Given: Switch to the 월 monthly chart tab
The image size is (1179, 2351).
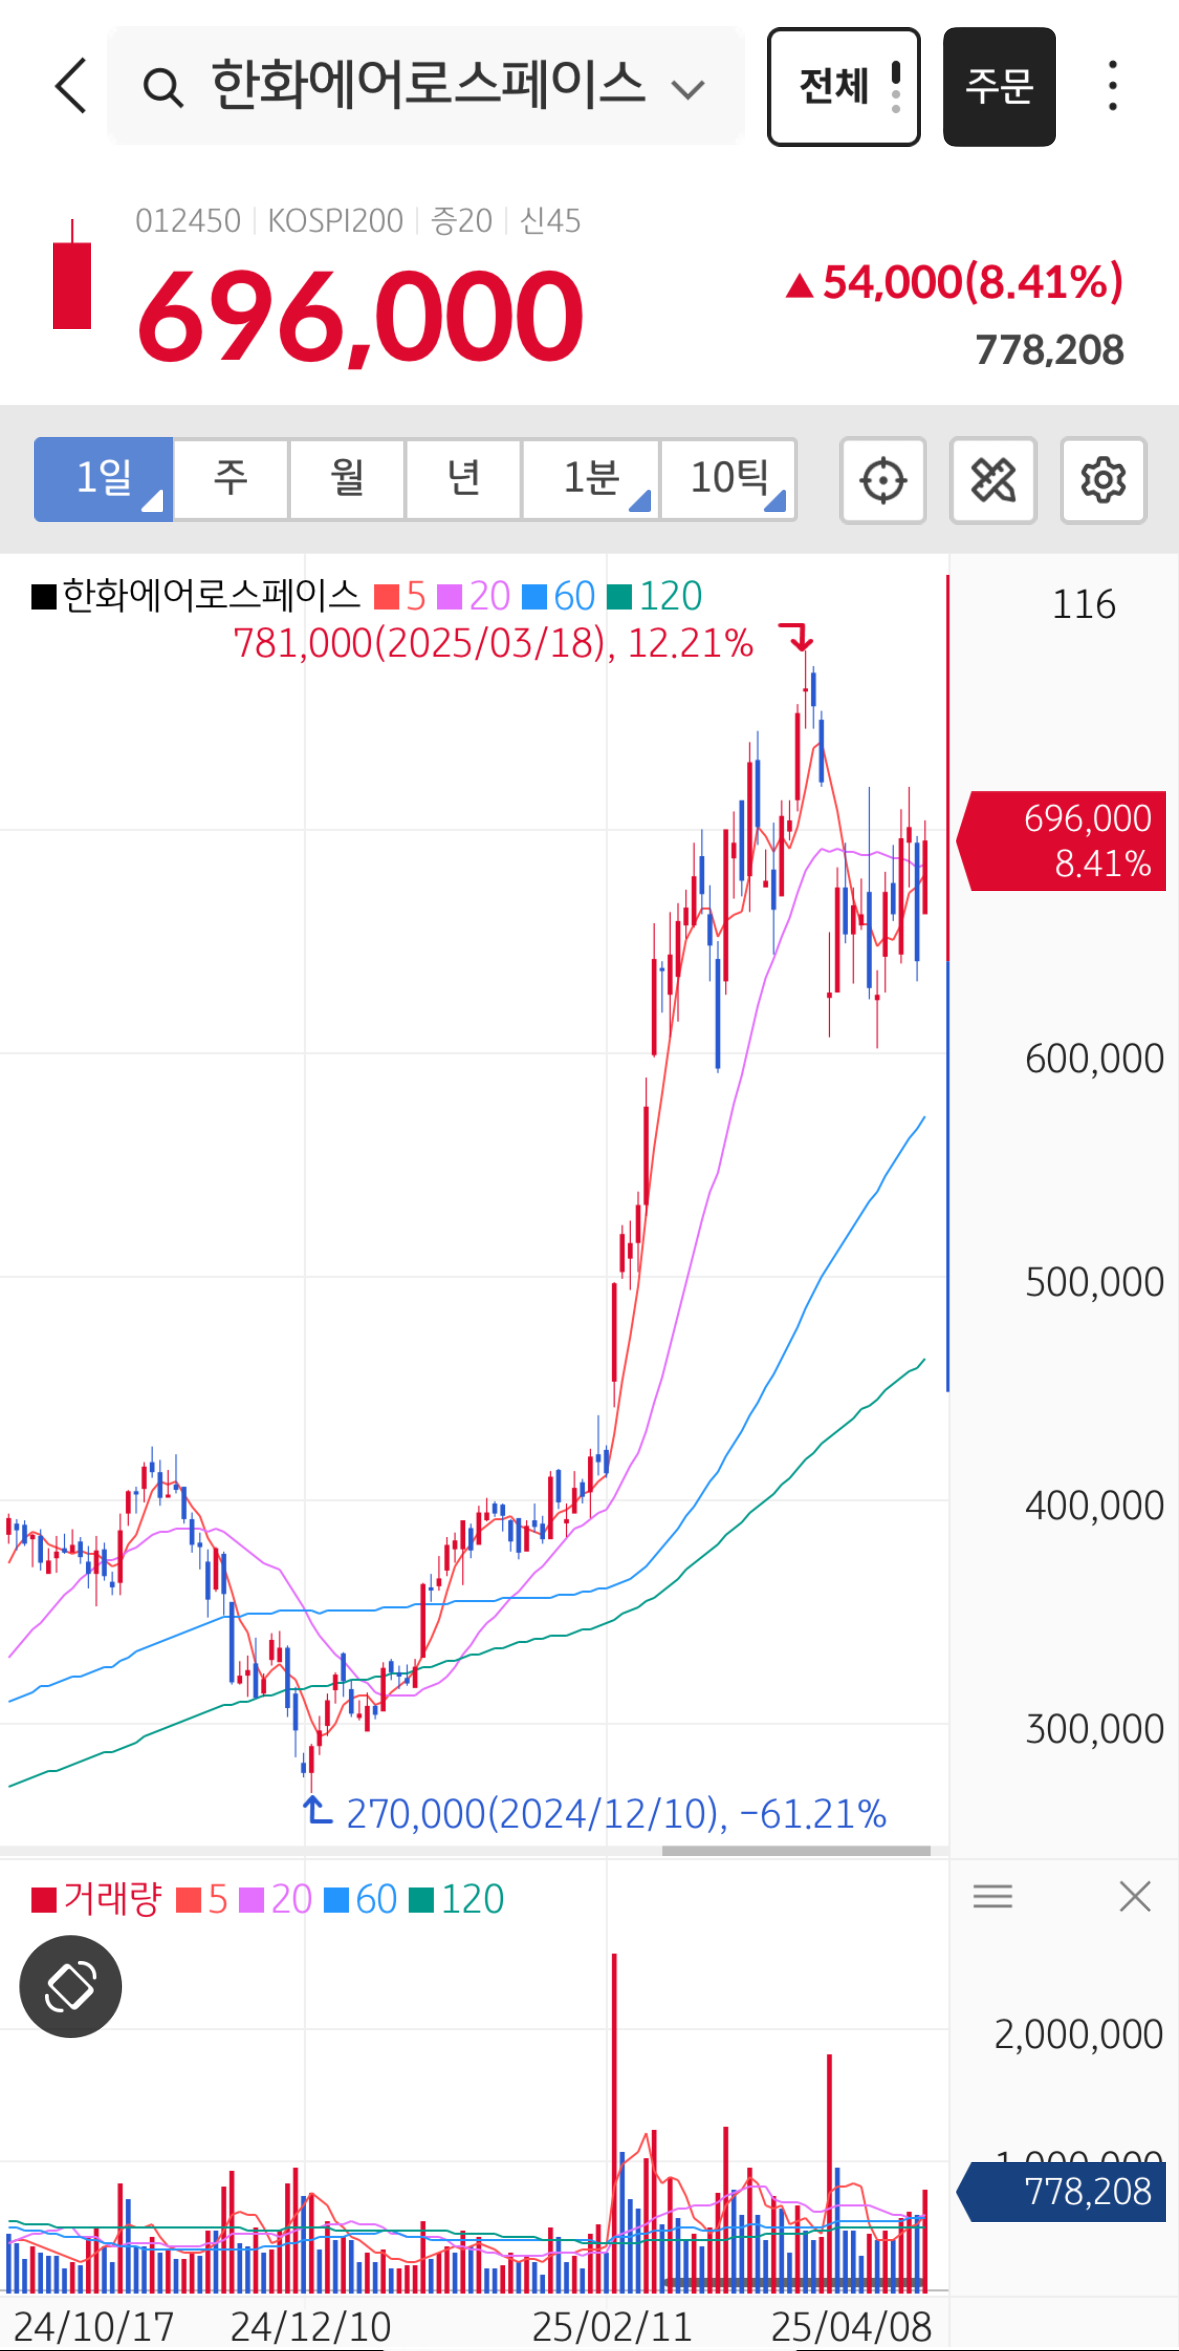Looking at the screenshot, I should (347, 479).
